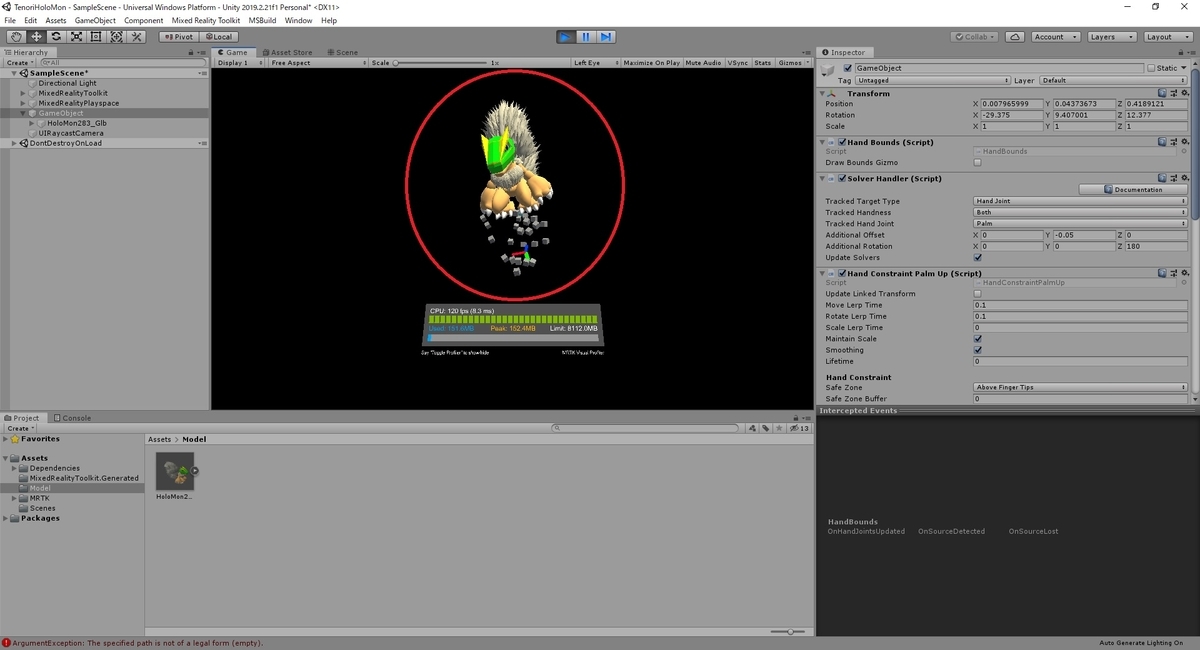This screenshot has width=1200, height=650.
Task: Open Solver Handler help icon
Action: 1163,178
